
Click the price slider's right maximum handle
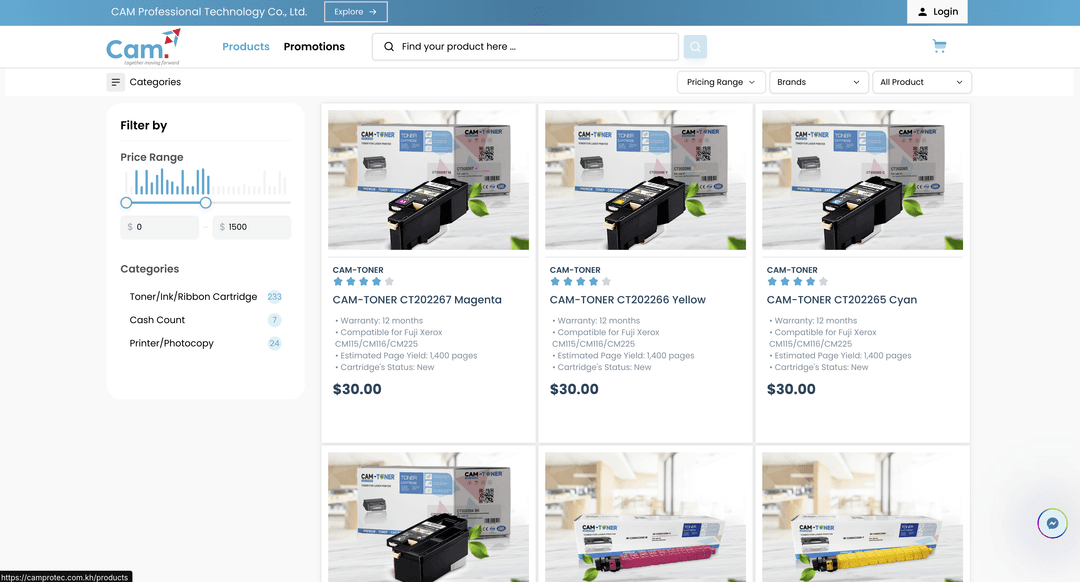pyautogui.click(x=205, y=202)
